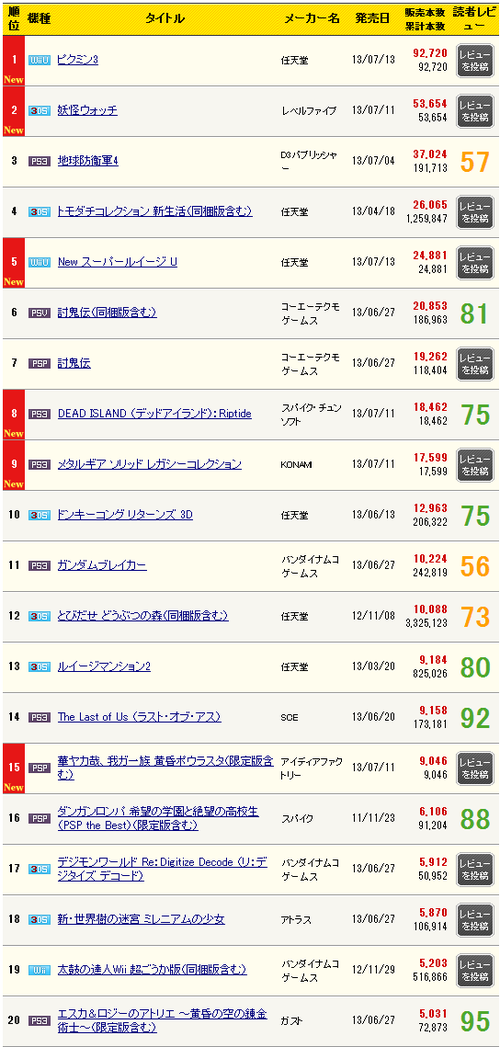Click the 3DS icon beside 新・世界樹の迷宮 ミレニアムの少女
Image resolution: width=500 pixels, height=1047 pixels.
coord(39,919)
